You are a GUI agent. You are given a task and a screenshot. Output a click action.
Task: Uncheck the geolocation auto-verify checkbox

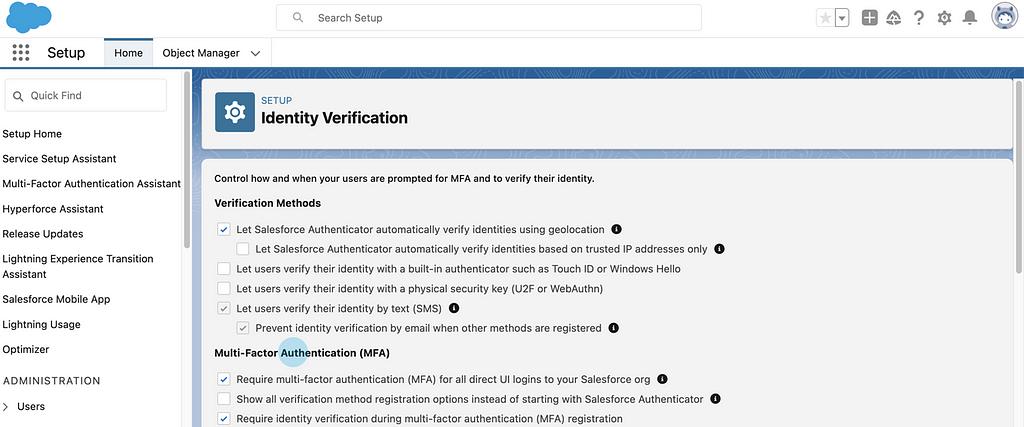224,229
